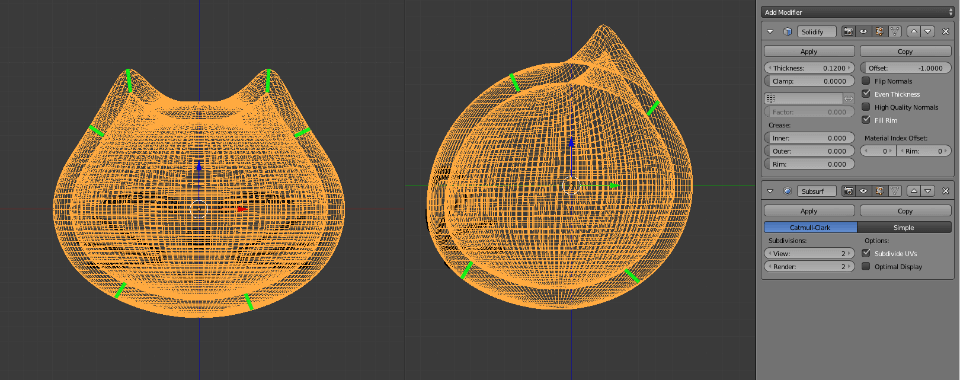Apply the Solidify modifier
The height and width of the screenshot is (380, 960).
(x=809, y=51)
